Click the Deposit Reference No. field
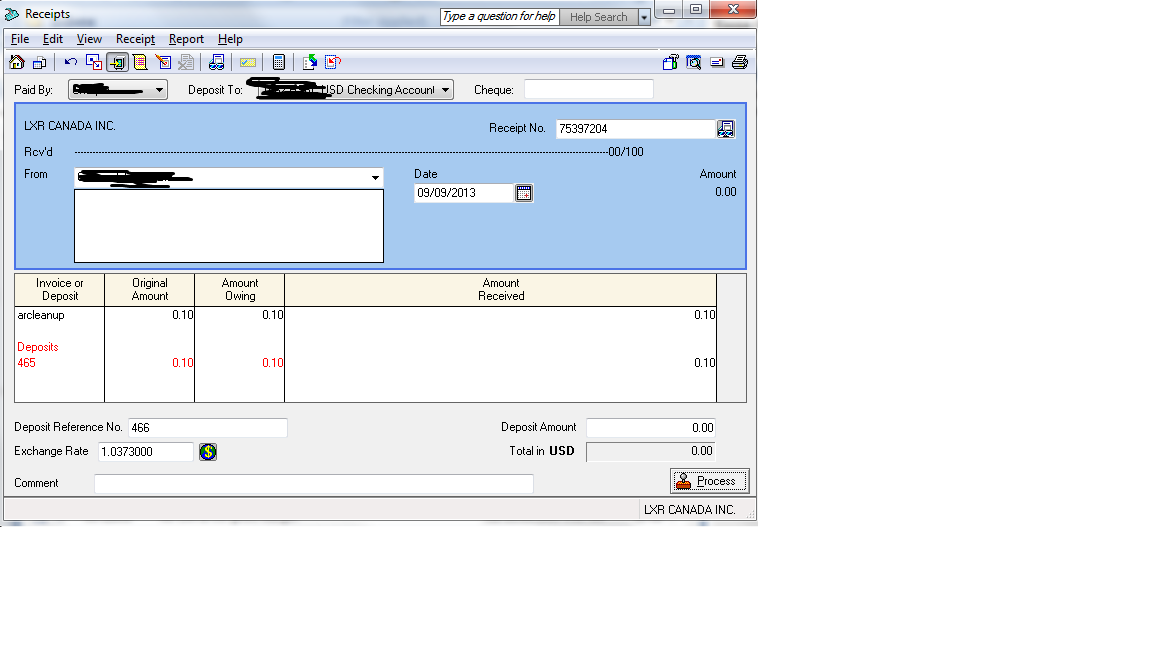The image size is (1152, 648). tap(208, 428)
